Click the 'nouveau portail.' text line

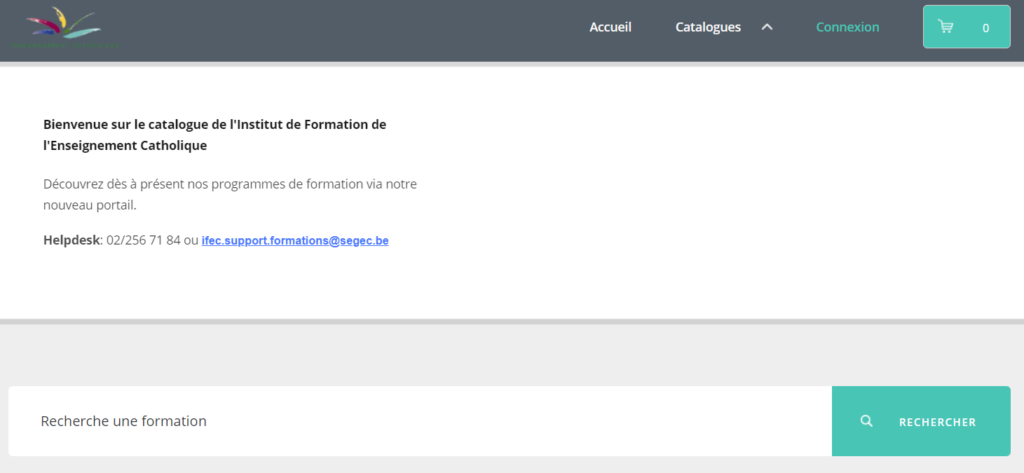coord(89,205)
